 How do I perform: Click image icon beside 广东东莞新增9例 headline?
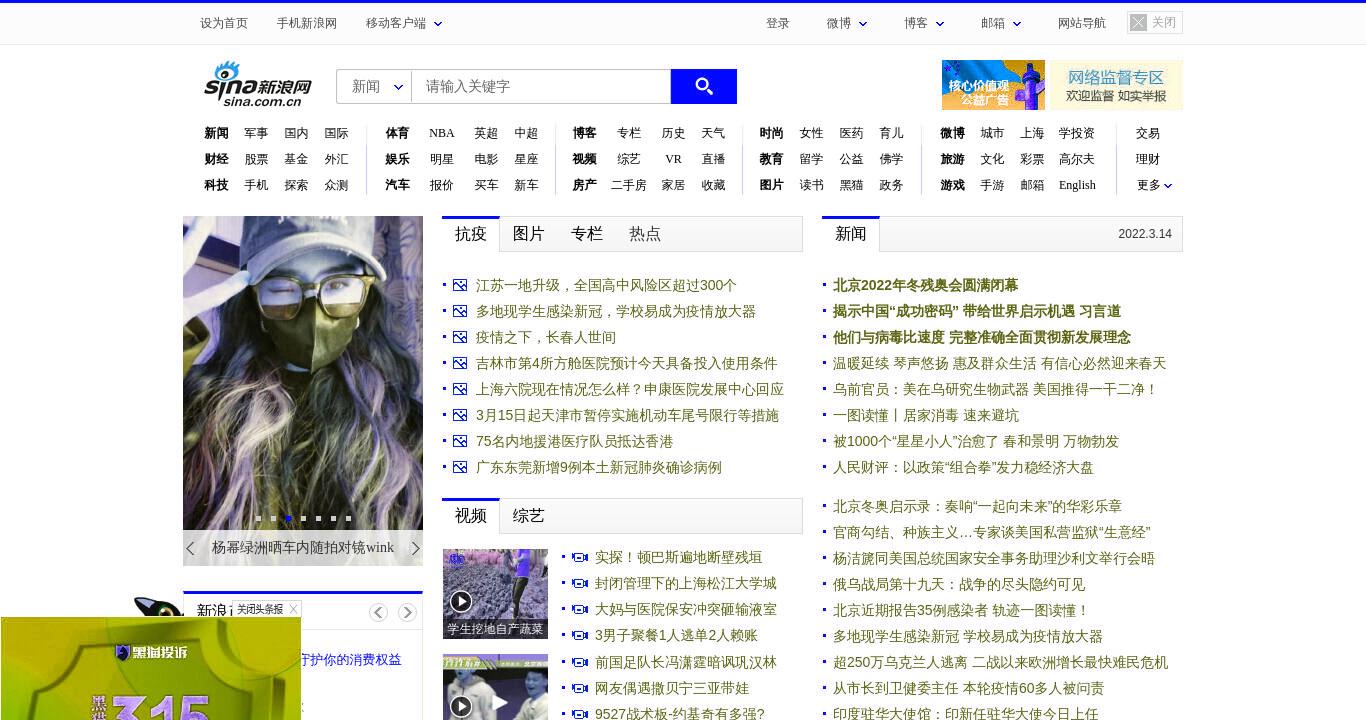pos(460,467)
